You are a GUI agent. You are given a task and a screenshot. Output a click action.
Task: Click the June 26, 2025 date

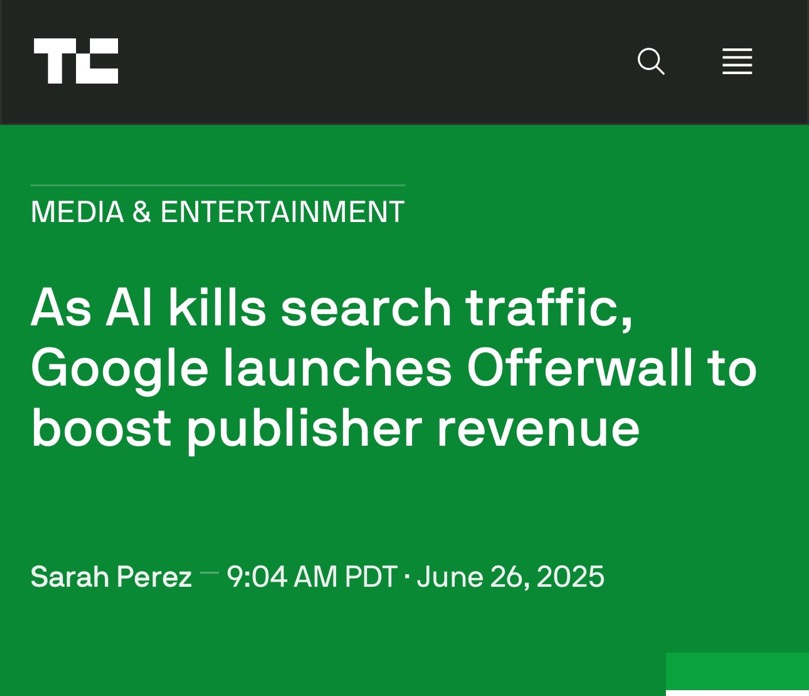click(x=510, y=576)
